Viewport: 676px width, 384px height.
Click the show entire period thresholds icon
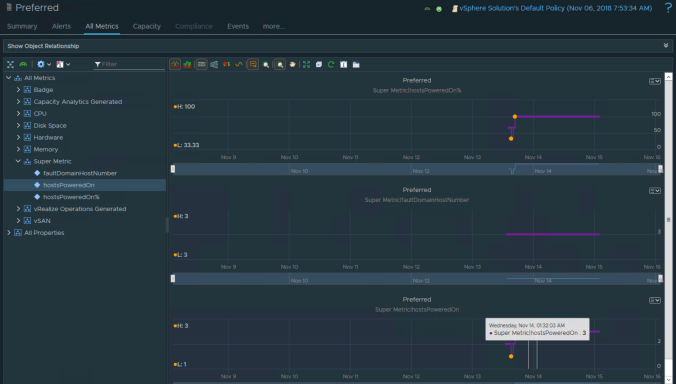pyautogui.click(x=214, y=65)
